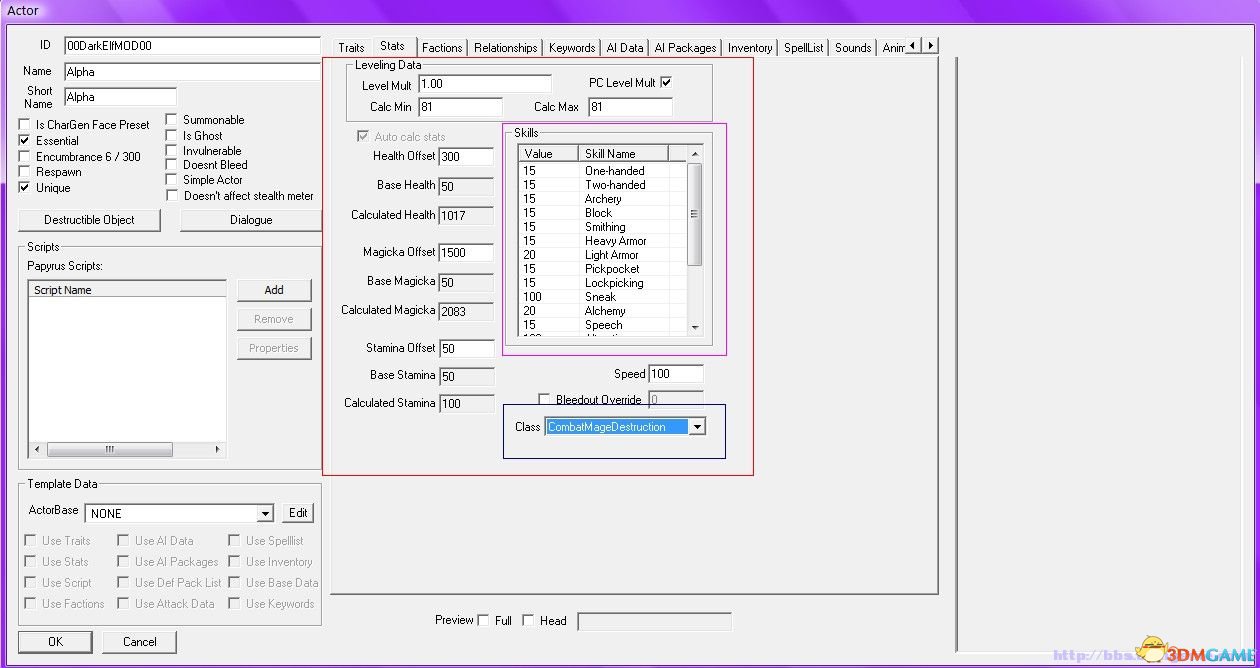The height and width of the screenshot is (668, 1260).
Task: Switch to the Inventory tab
Action: 750,47
